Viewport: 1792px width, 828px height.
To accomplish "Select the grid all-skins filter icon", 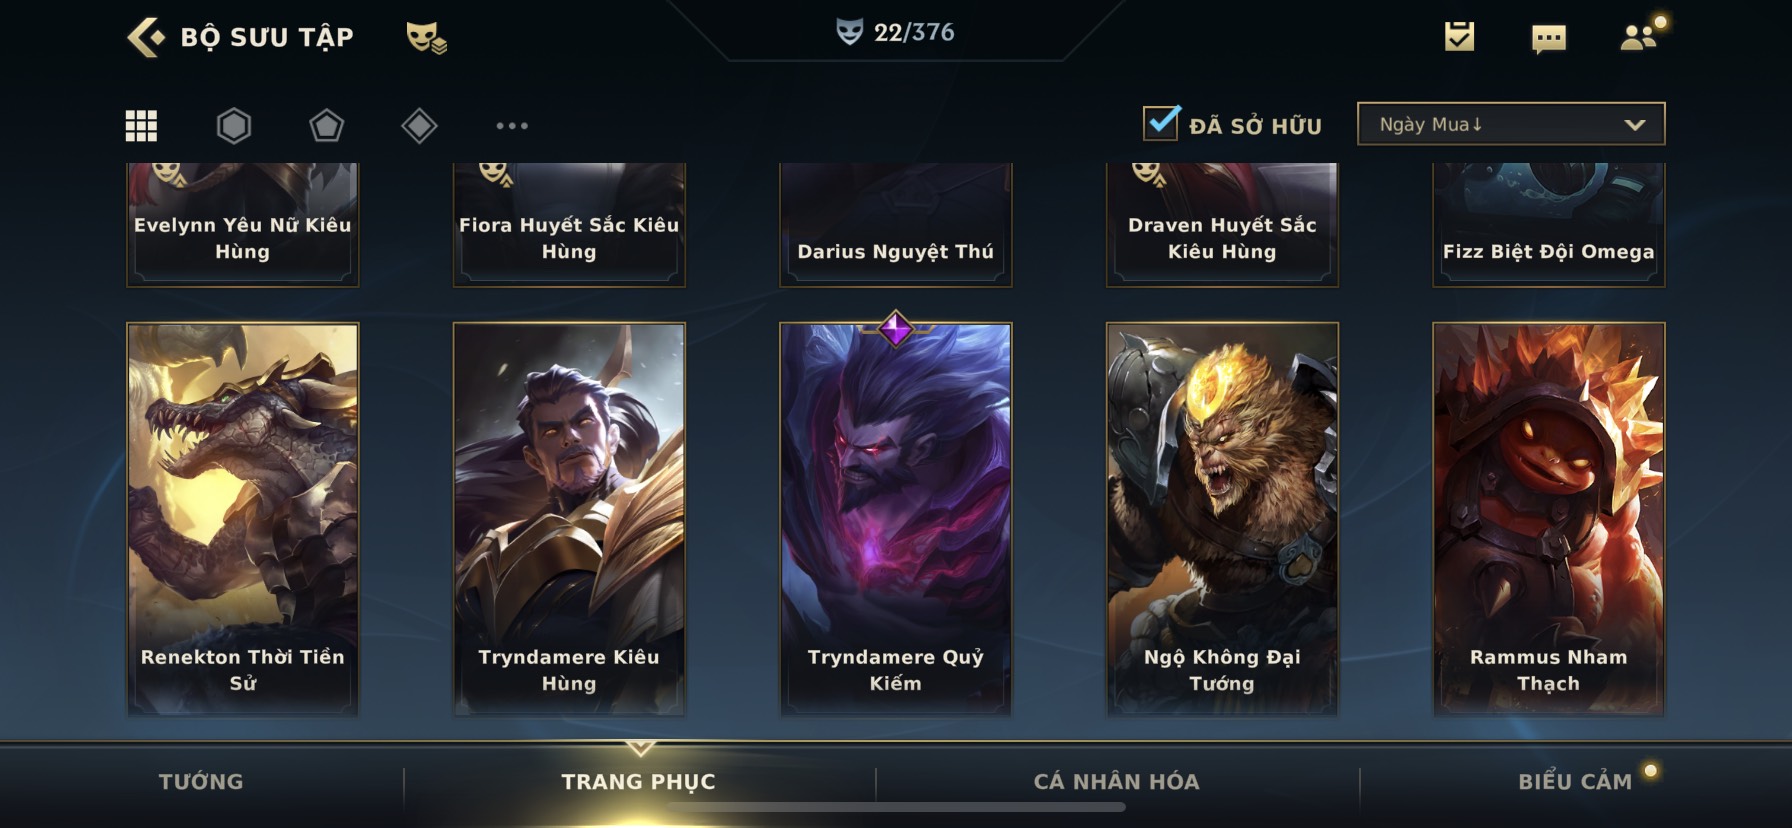I will tap(141, 125).
